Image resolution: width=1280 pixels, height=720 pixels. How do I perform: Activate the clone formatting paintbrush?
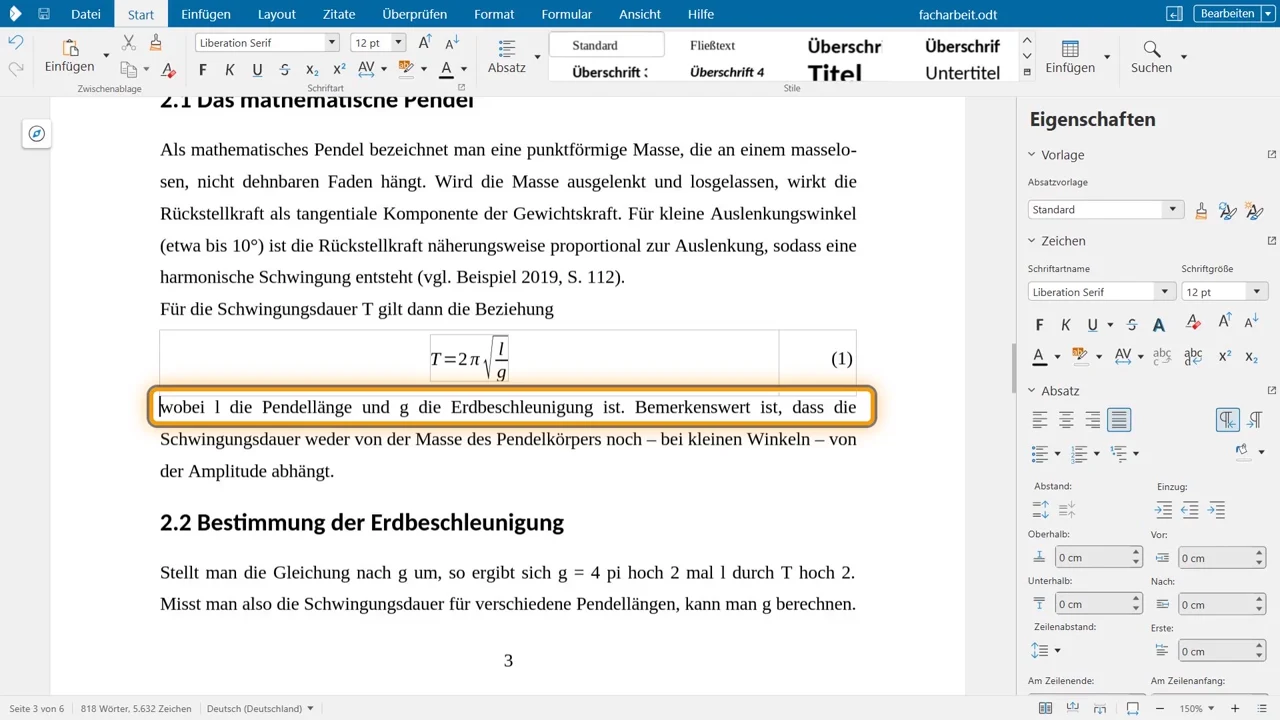[x=155, y=43]
